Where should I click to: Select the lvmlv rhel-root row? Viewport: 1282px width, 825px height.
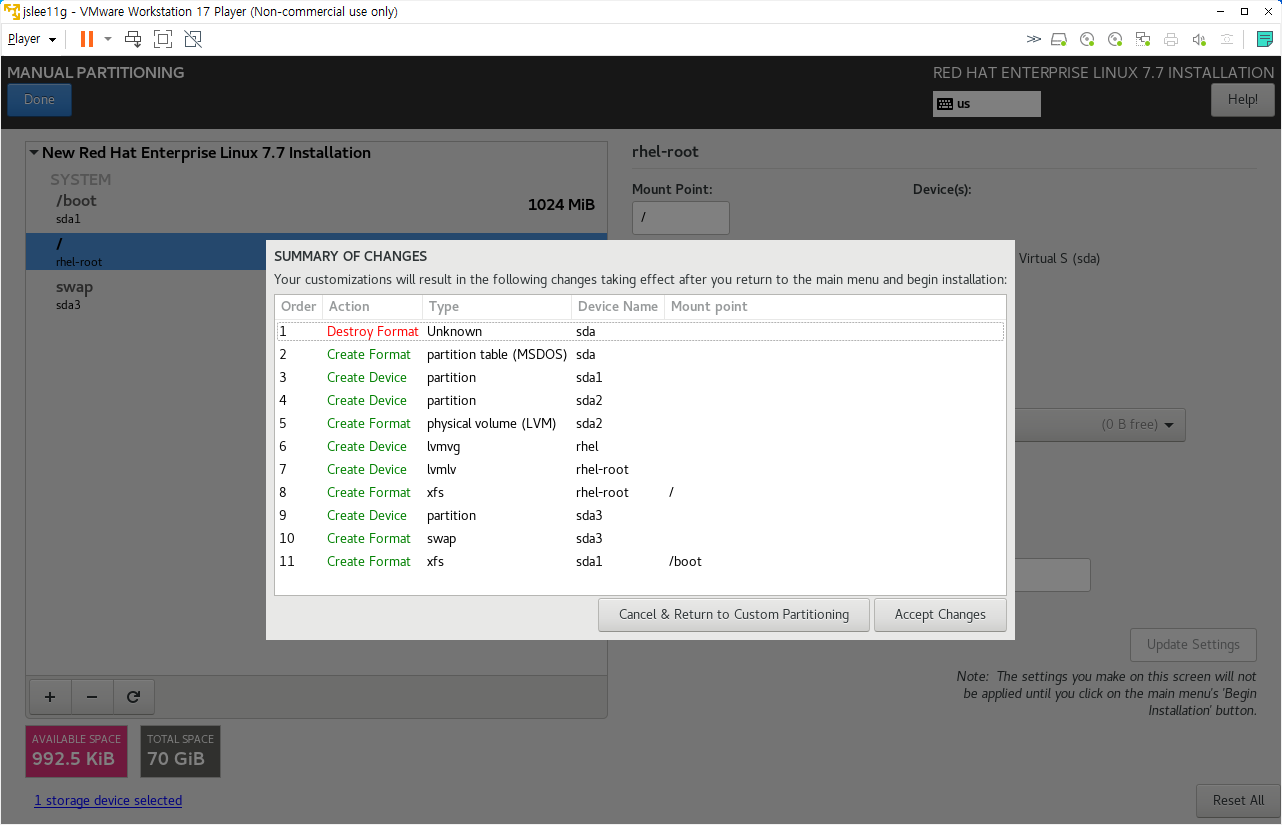coord(640,469)
